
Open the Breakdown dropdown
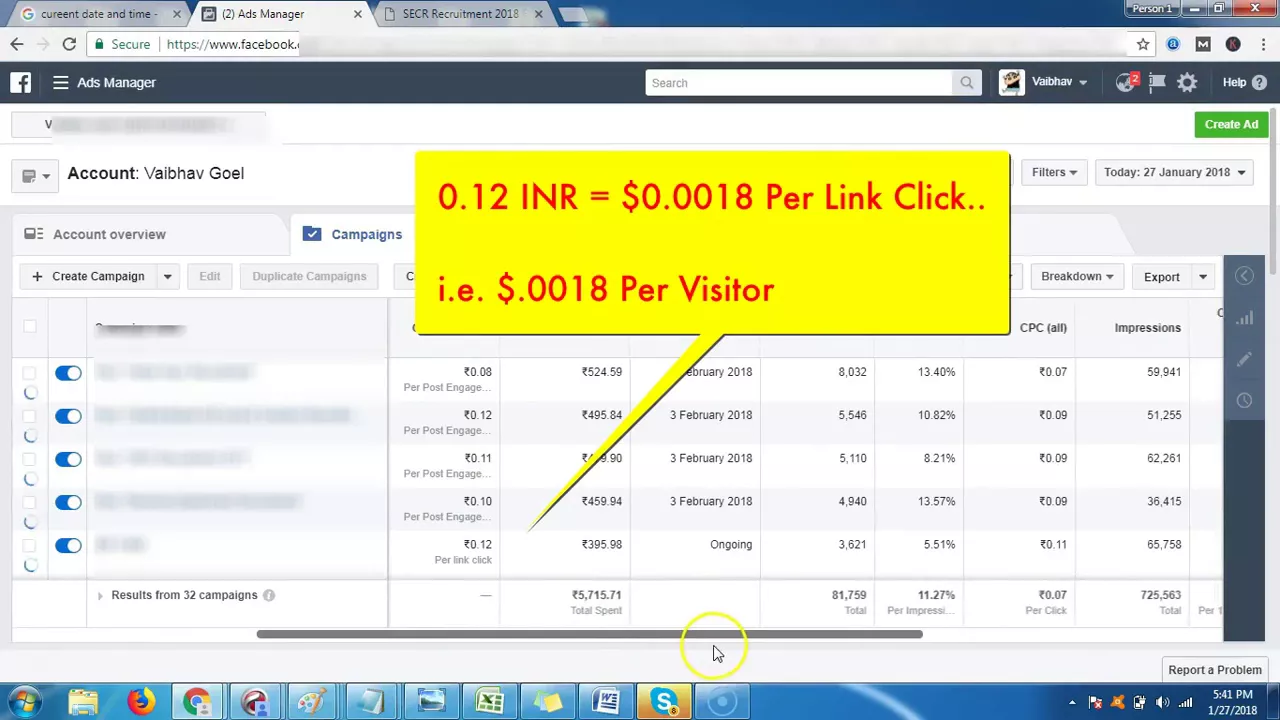(x=1077, y=277)
